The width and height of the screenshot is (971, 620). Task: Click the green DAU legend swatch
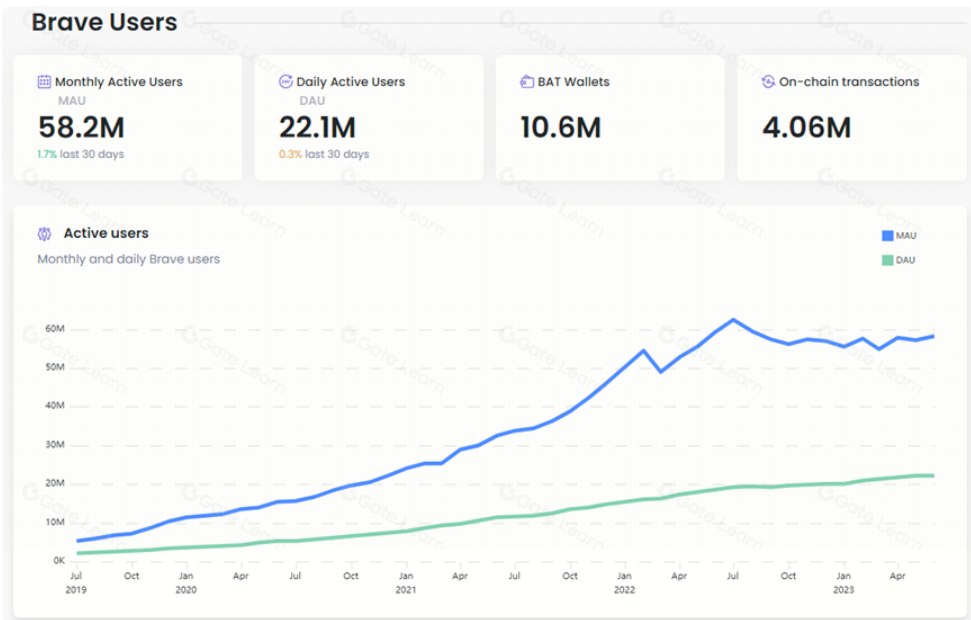coord(886,260)
